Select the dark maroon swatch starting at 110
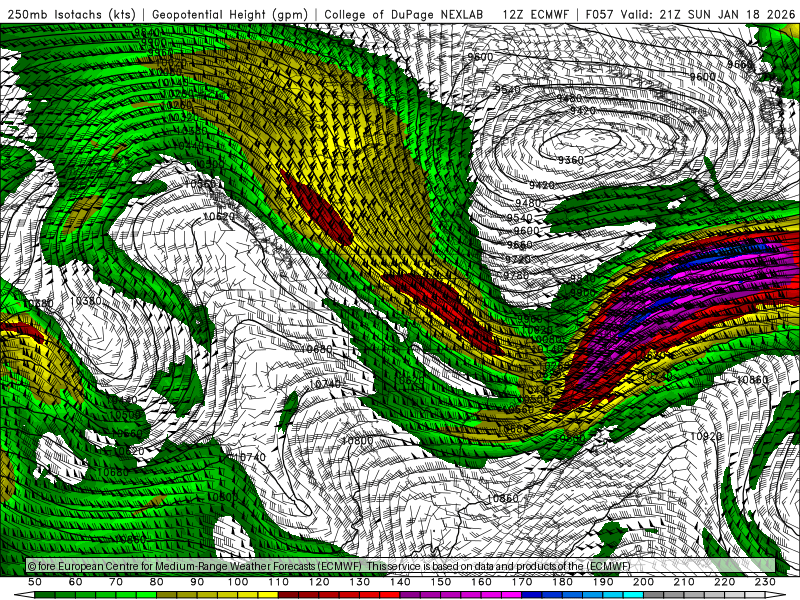800x600 pixels. [288, 595]
